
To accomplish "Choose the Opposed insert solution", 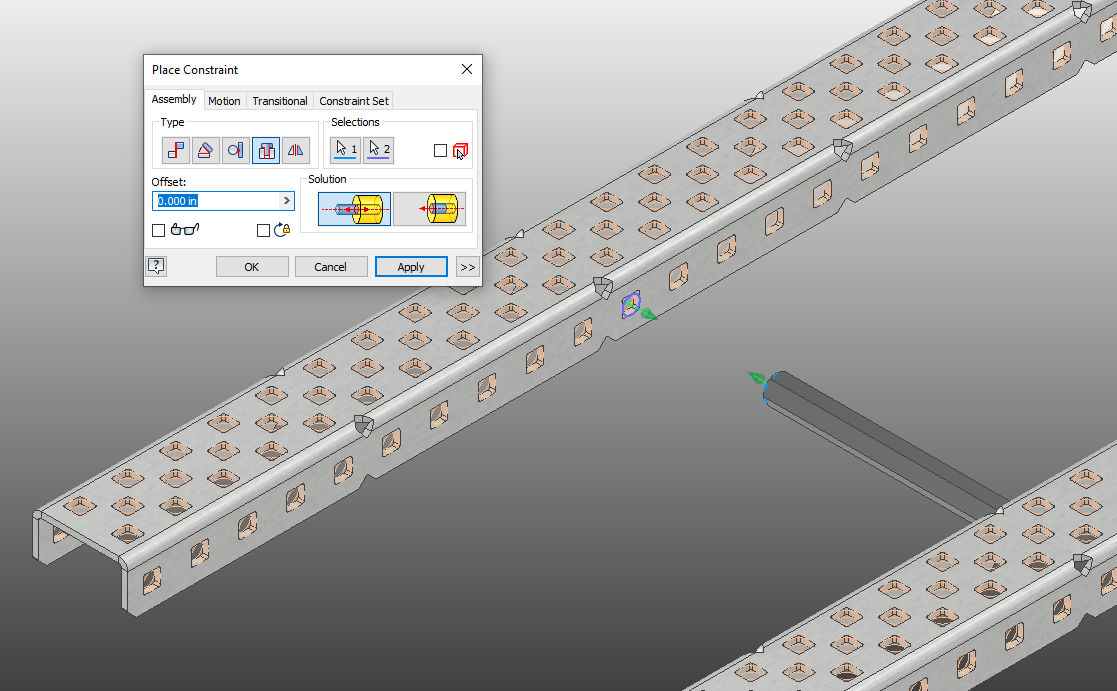I will click(354, 209).
